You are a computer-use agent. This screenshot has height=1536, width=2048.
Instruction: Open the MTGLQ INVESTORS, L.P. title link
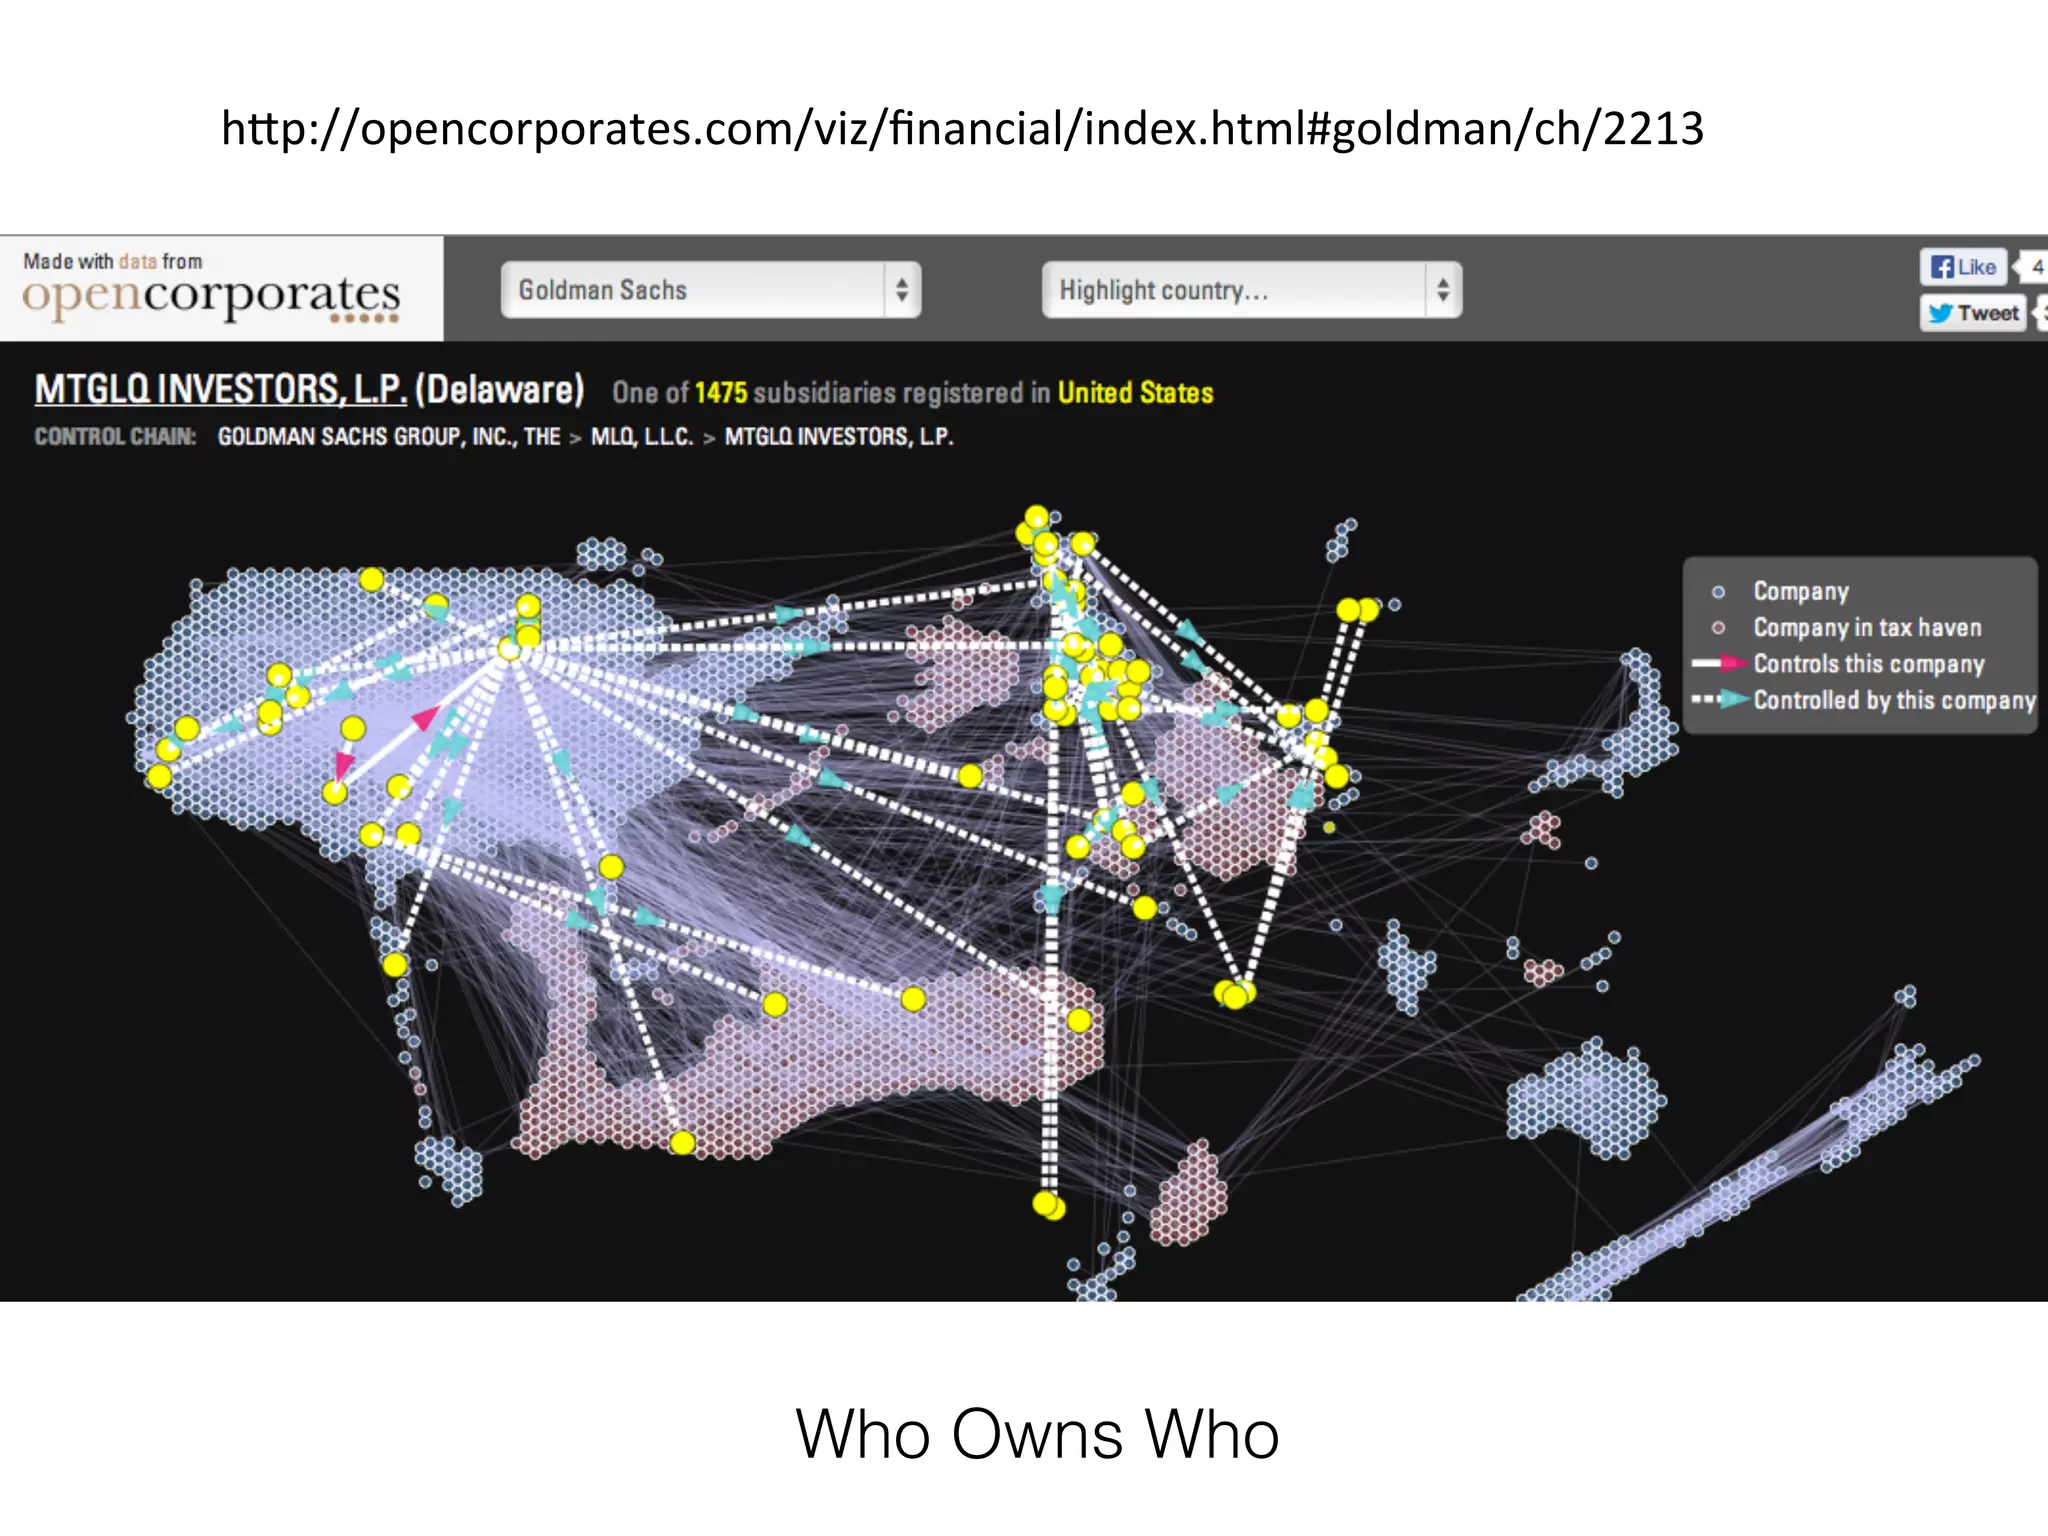coord(220,389)
